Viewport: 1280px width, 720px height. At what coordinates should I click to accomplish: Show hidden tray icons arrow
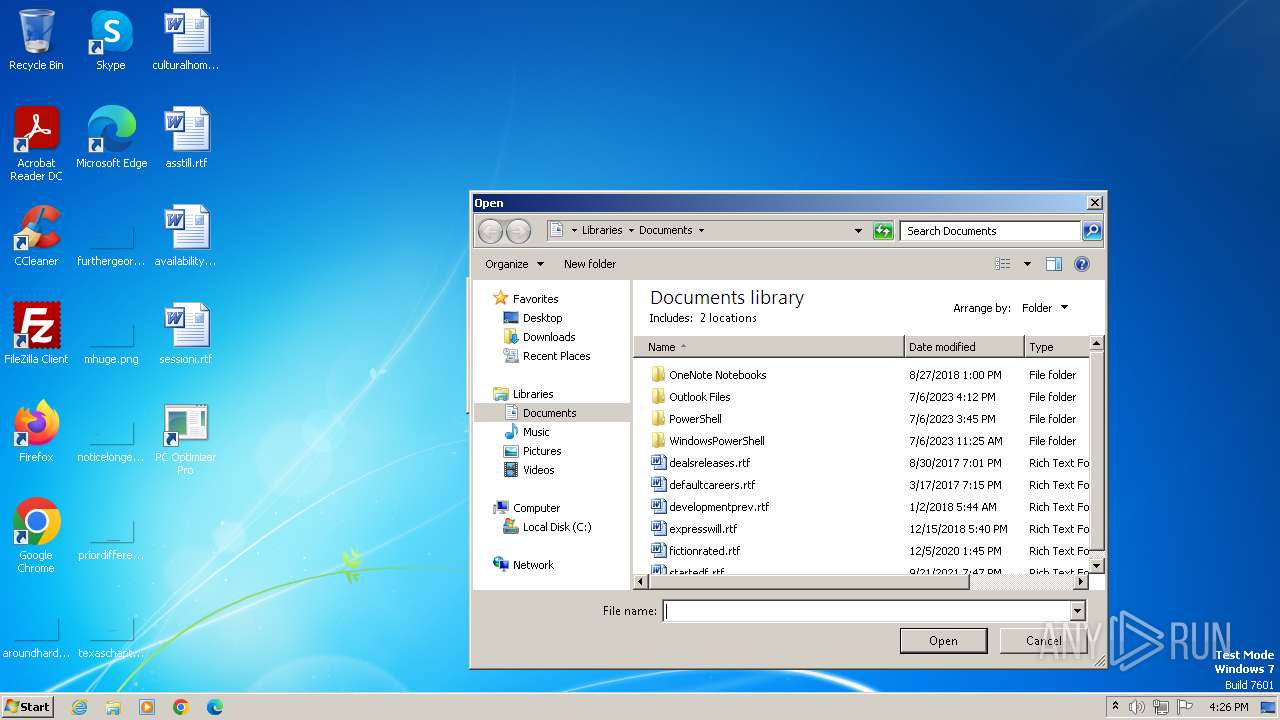pos(1115,707)
